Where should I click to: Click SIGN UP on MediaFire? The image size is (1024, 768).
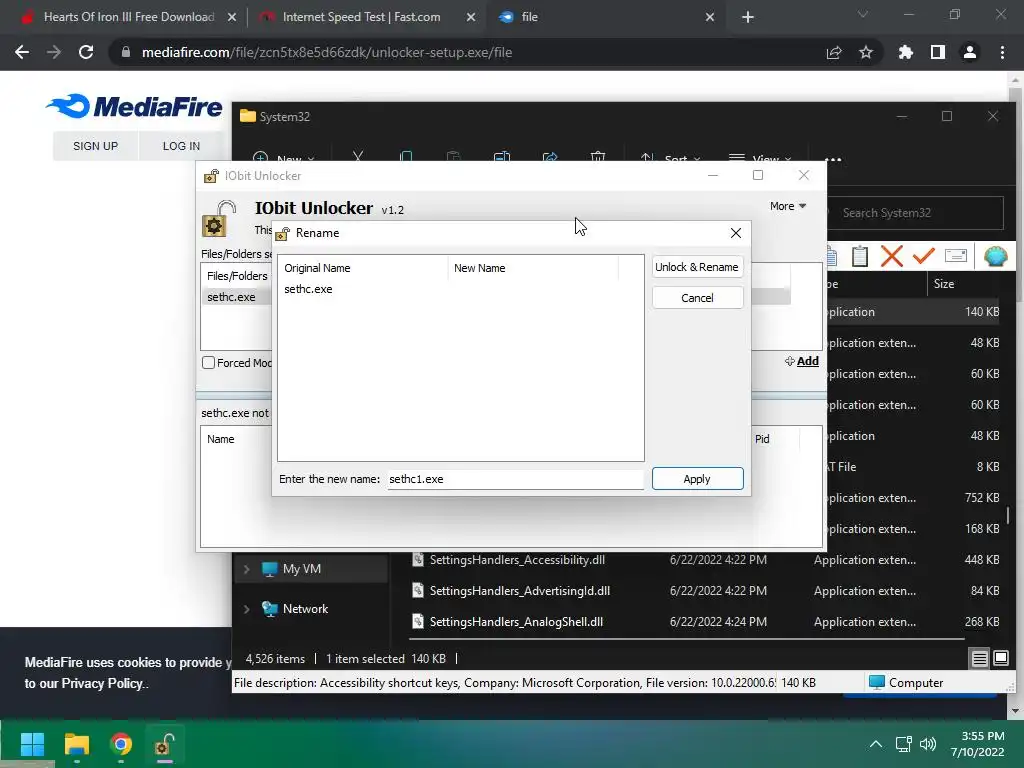95,146
